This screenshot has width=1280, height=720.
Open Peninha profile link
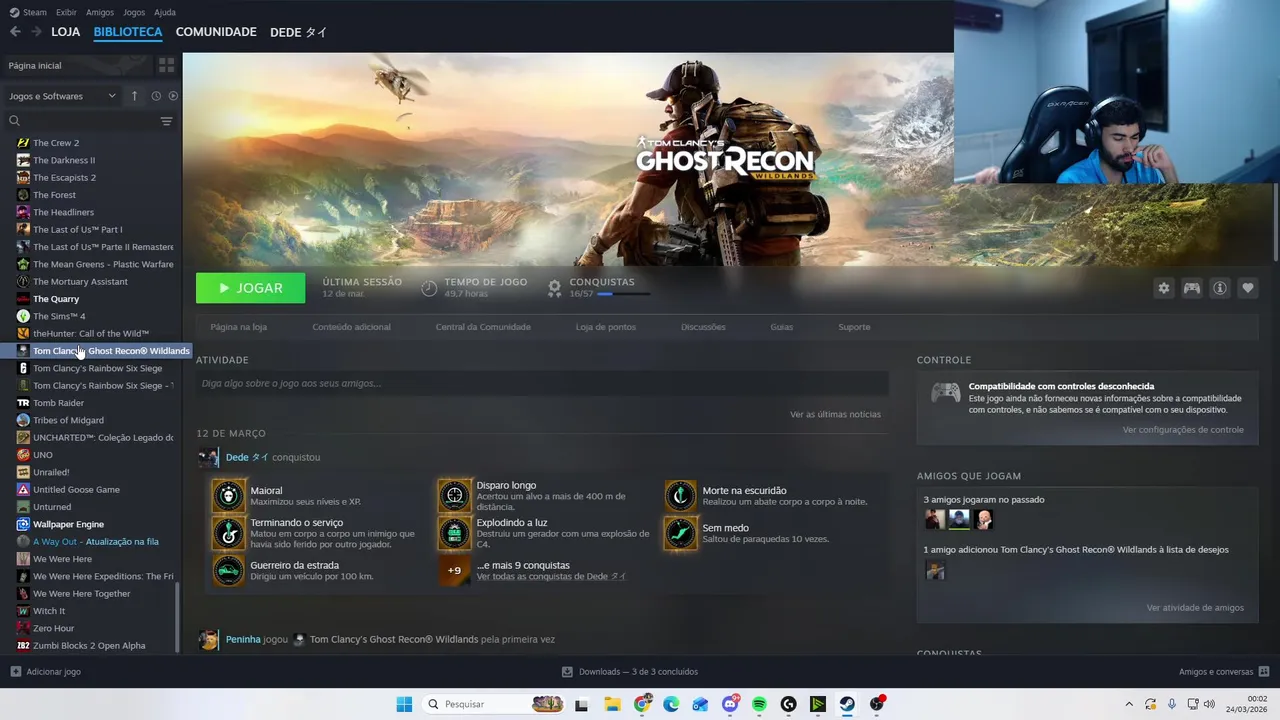(x=243, y=639)
